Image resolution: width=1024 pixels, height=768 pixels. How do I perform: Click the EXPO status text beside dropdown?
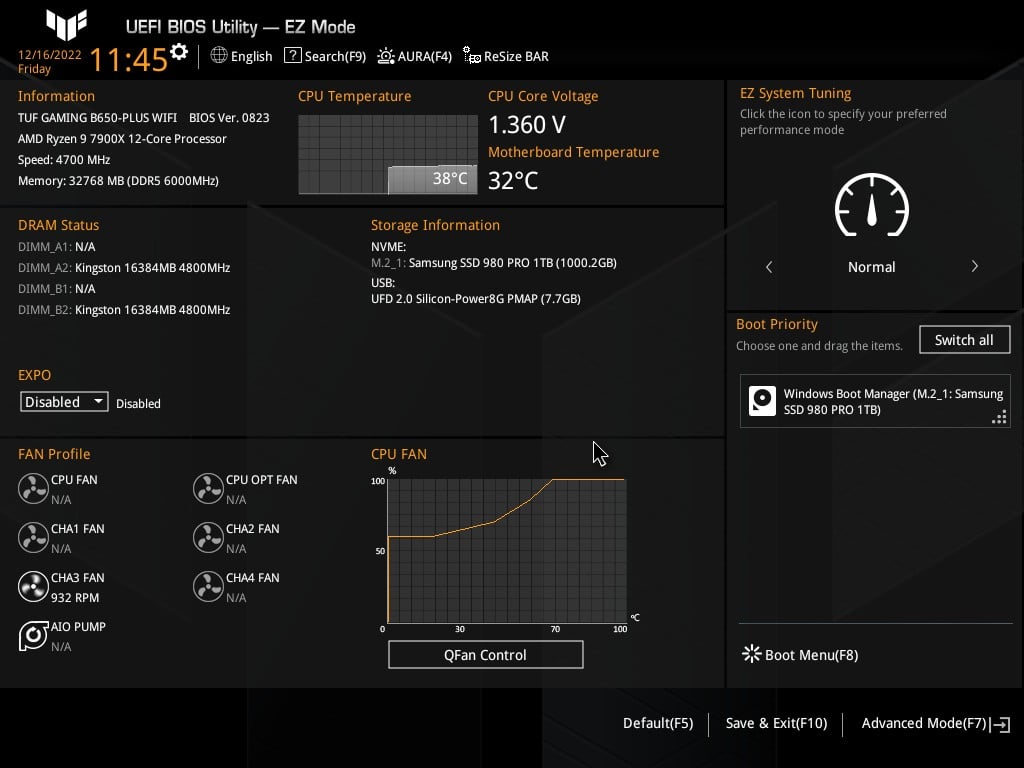coord(138,404)
